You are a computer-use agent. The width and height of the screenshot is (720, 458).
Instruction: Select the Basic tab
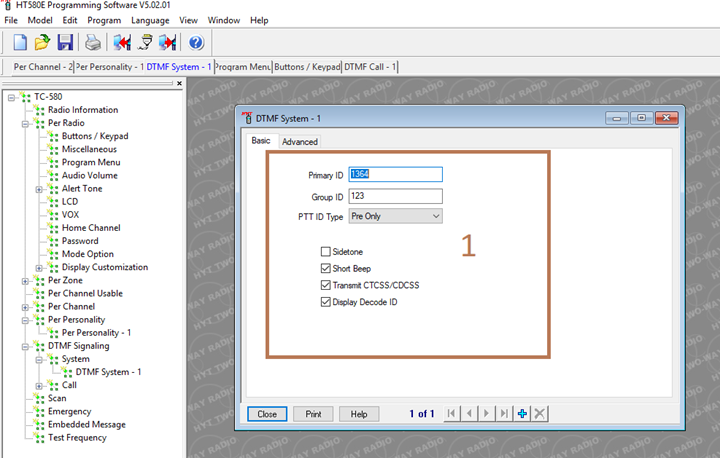coord(261,141)
